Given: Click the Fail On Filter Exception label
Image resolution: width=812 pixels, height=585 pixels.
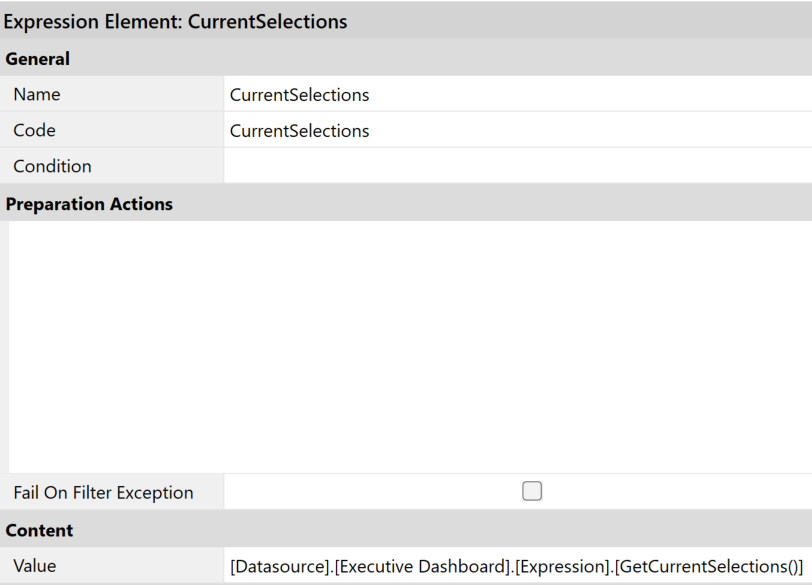Looking at the screenshot, I should [x=103, y=492].
